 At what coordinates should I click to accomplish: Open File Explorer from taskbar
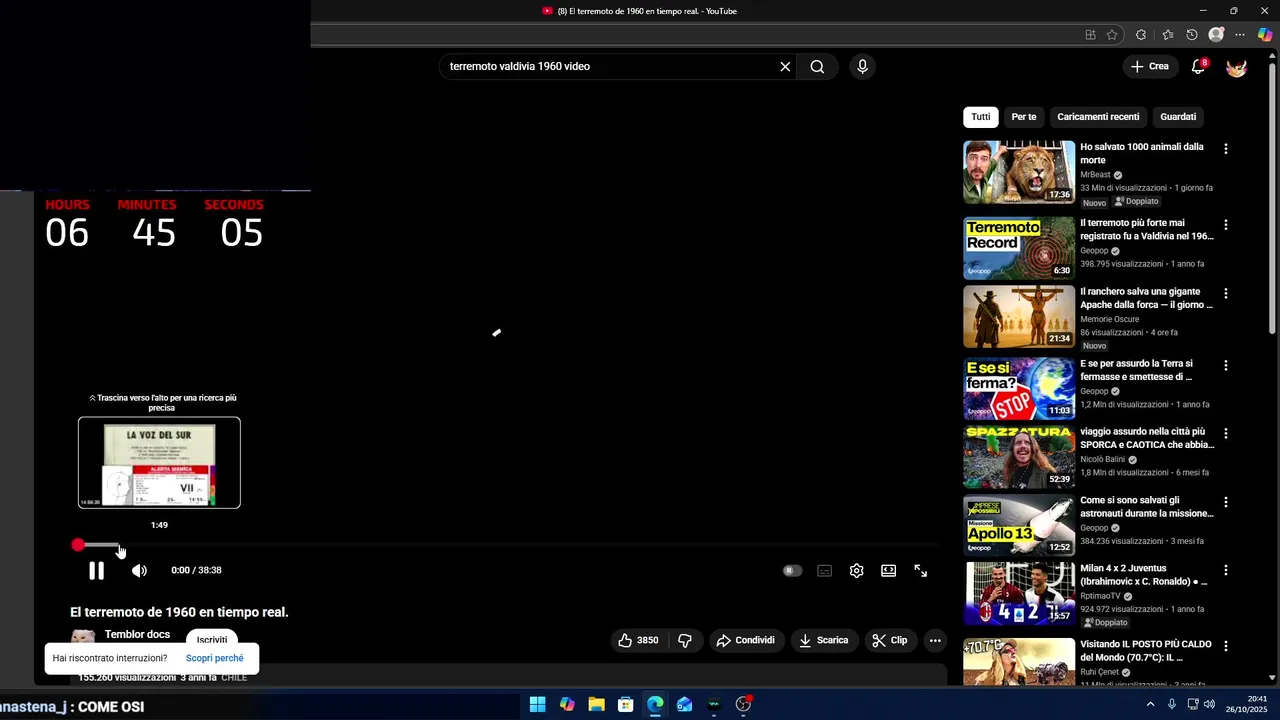tap(596, 704)
